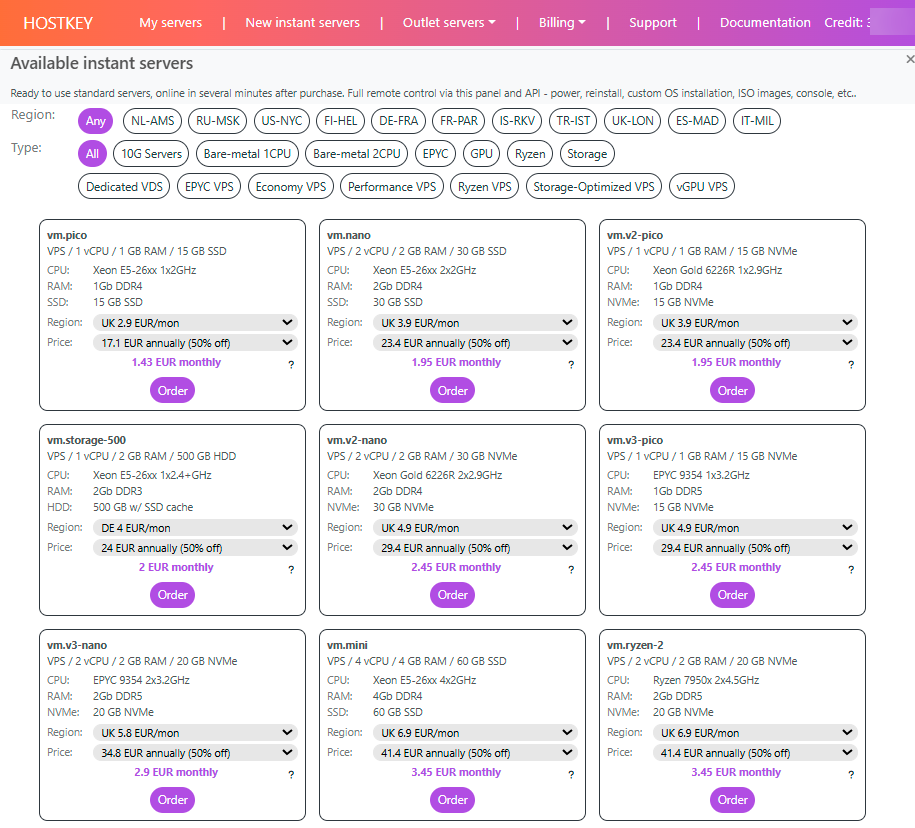Select the GPU server type filter
This screenshot has width=915, height=828.
482,154
